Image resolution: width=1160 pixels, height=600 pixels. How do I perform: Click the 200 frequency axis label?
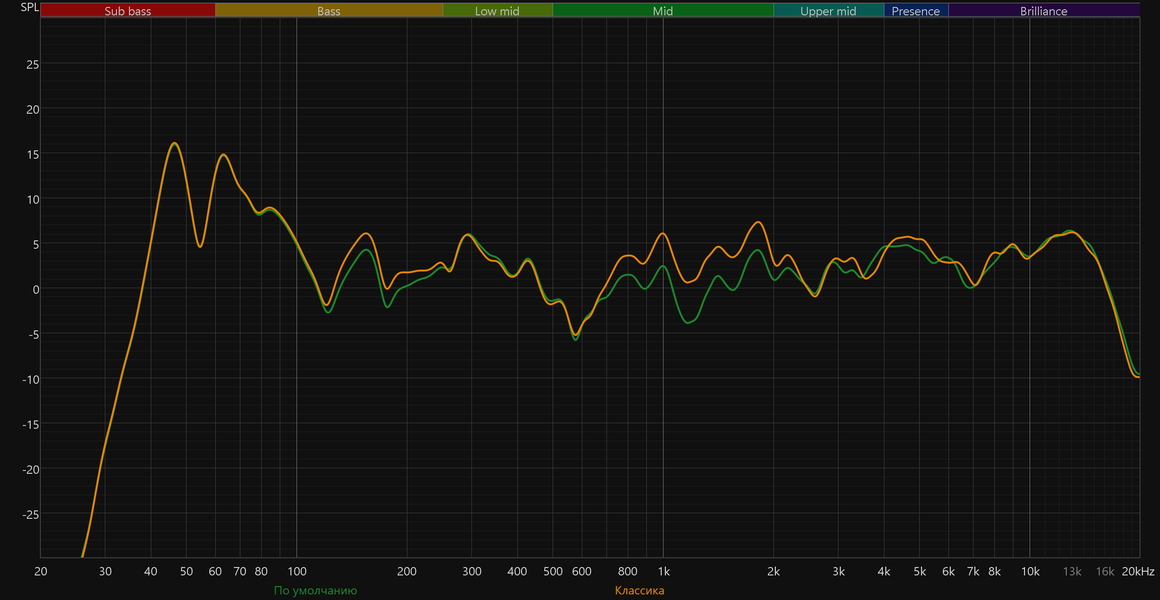(407, 571)
